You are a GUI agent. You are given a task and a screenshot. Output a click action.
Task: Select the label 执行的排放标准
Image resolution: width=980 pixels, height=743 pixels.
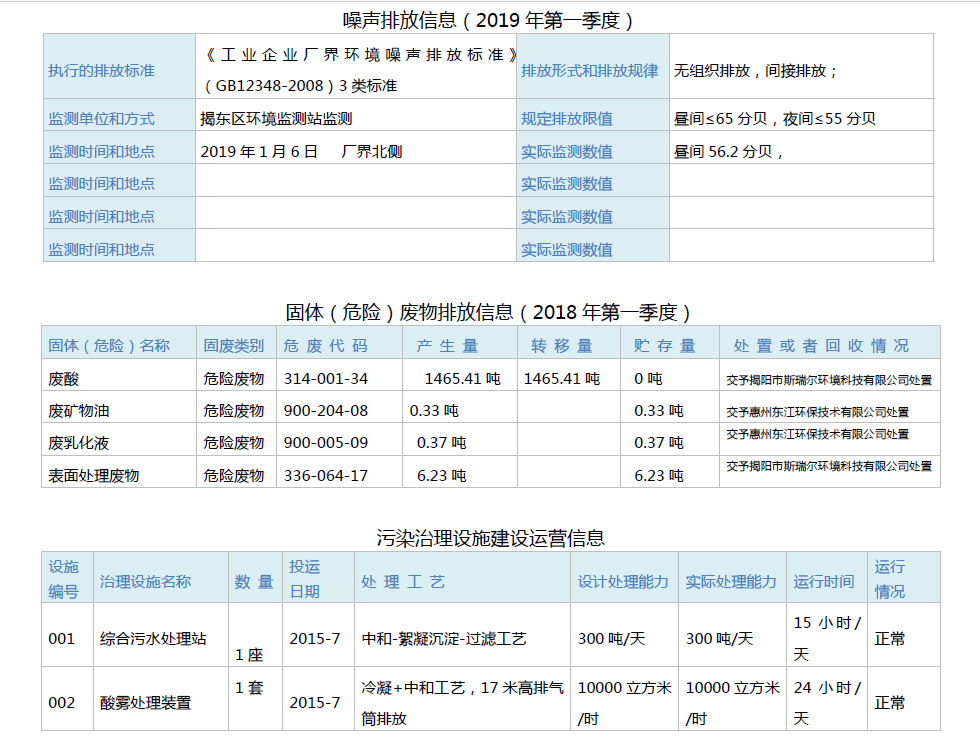[x=101, y=71]
